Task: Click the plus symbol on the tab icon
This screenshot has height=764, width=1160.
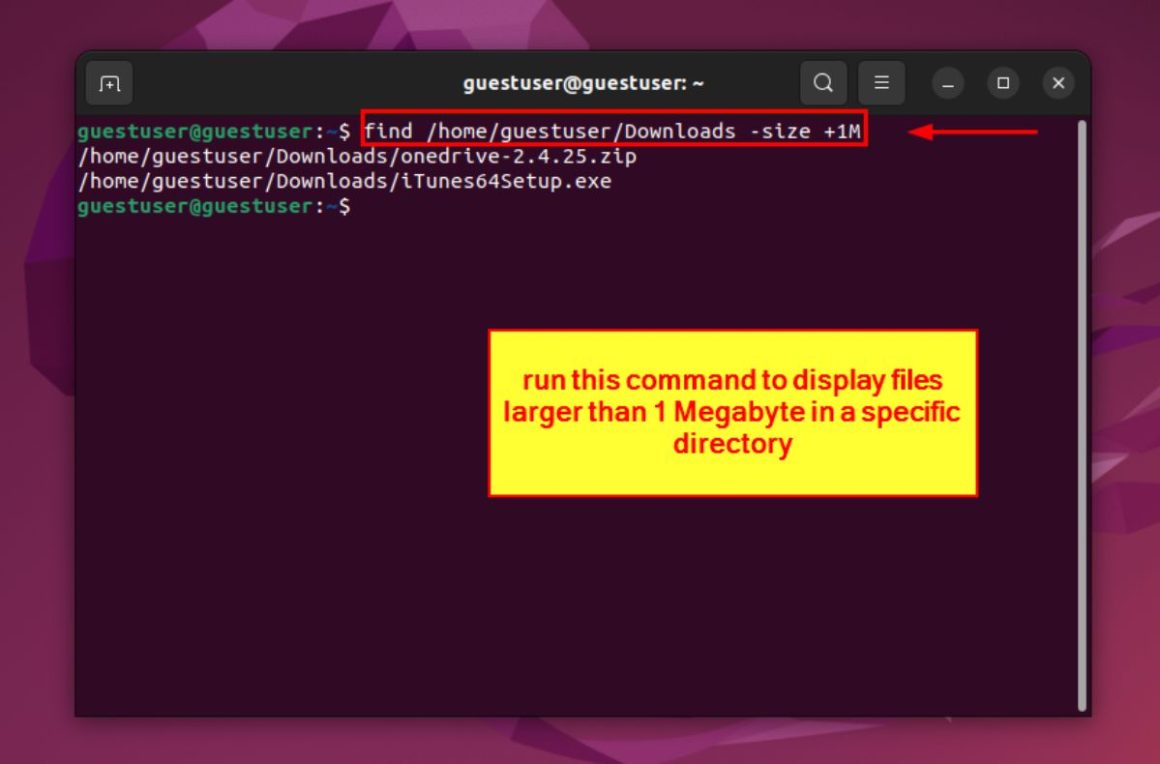Action: tap(109, 83)
